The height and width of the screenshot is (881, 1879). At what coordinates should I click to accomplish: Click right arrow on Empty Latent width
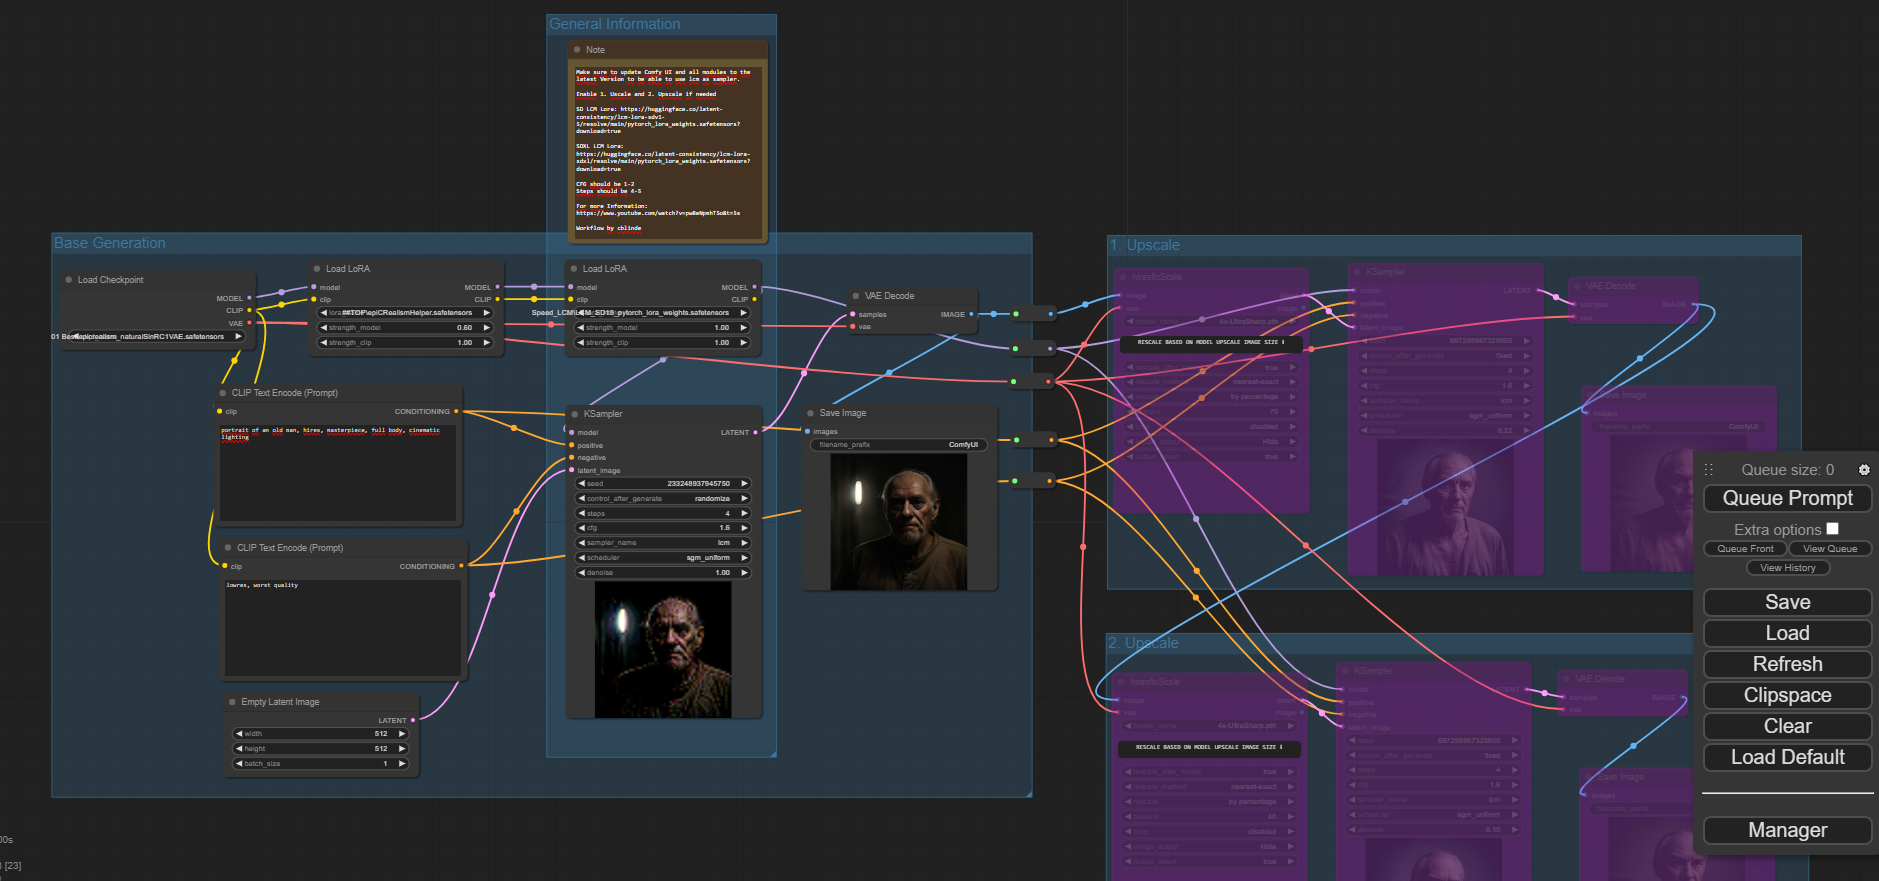click(402, 734)
